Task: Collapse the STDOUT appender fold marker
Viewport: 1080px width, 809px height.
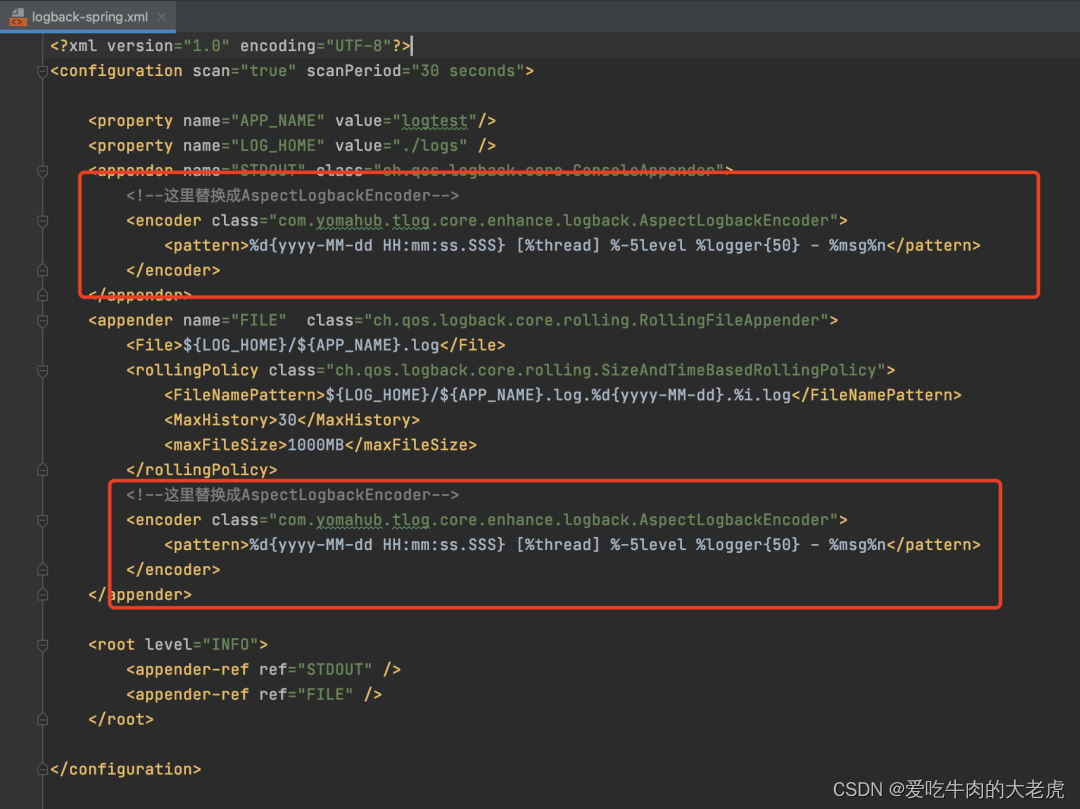Action: [42, 171]
